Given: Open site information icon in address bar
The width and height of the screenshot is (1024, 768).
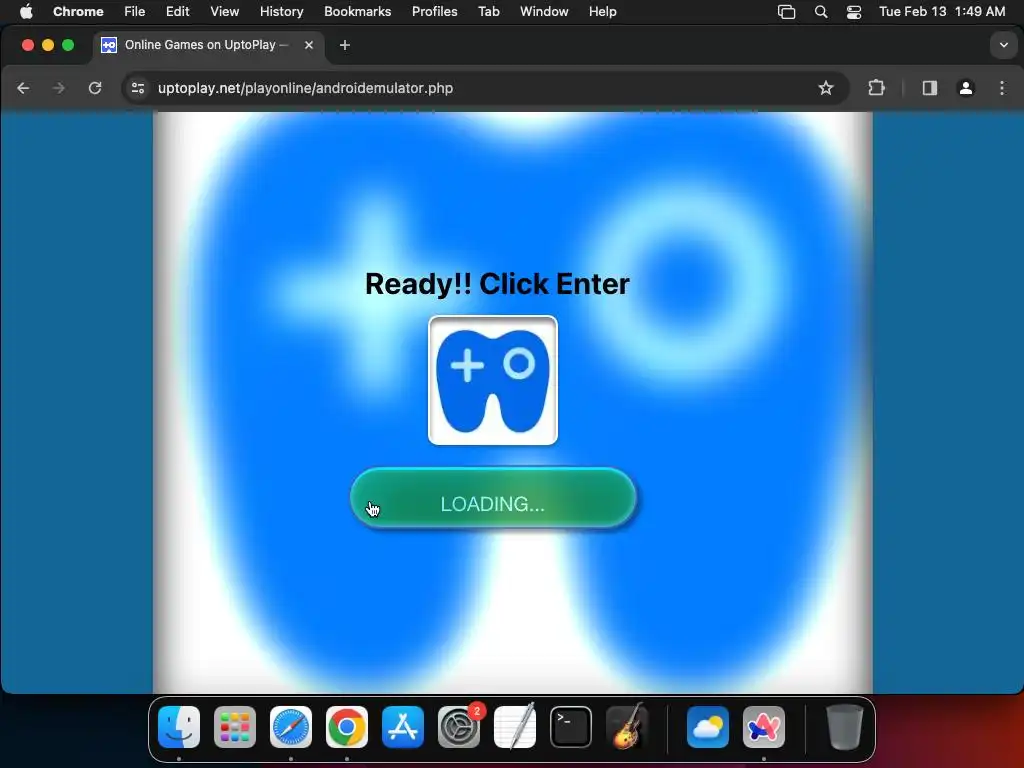Looking at the screenshot, I should [x=138, y=88].
